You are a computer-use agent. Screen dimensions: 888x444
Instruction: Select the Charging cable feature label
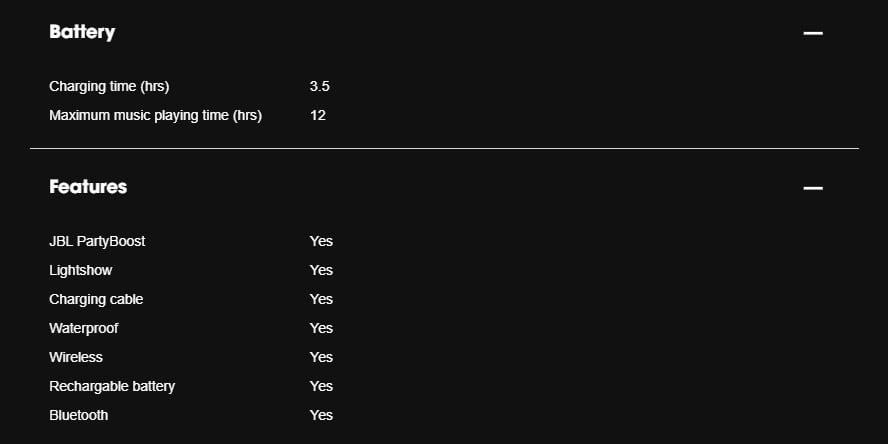point(96,299)
